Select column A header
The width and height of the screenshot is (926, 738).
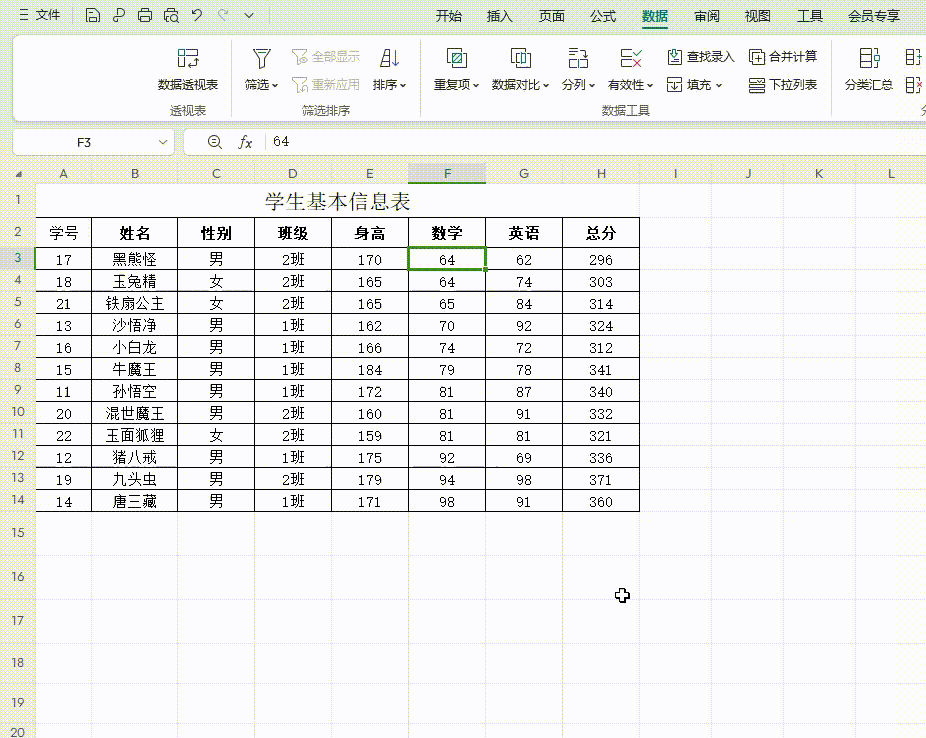64,174
